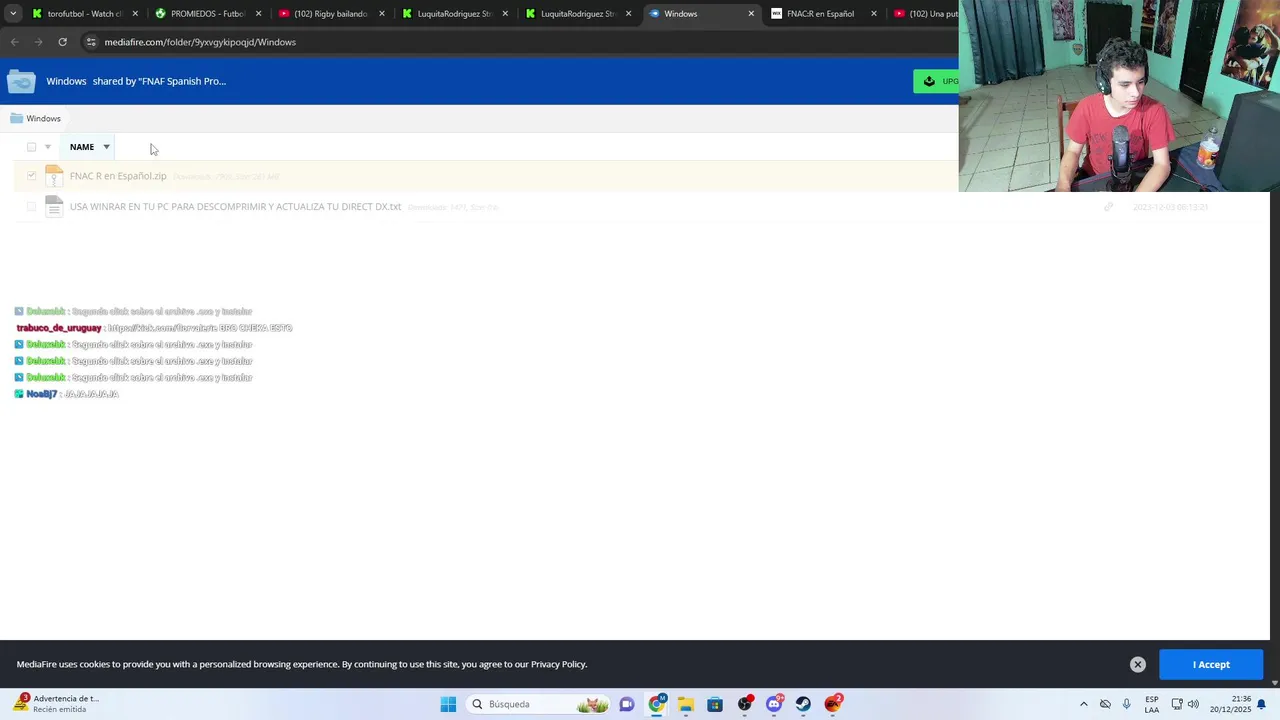
Task: Show hidden tray icons chevron
Action: tap(1083, 704)
